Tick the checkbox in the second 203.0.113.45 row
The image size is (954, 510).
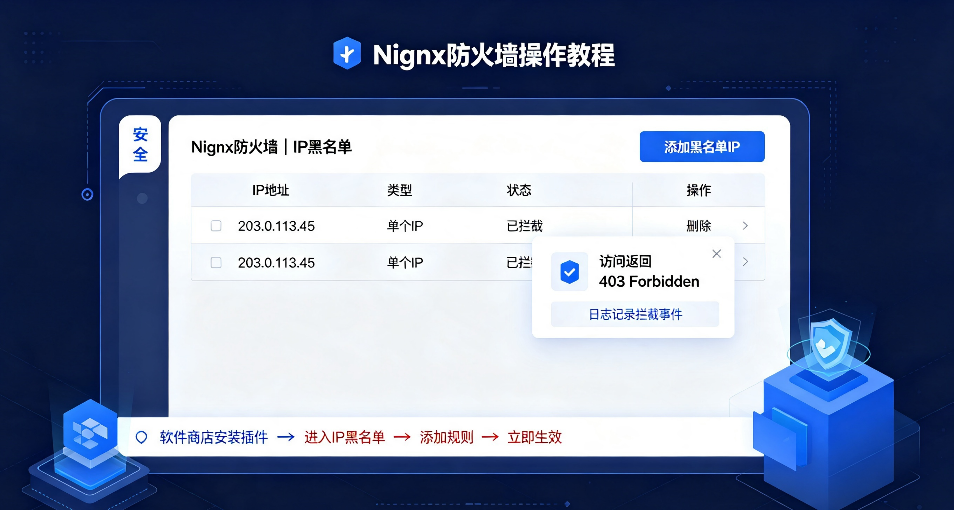[x=216, y=262]
